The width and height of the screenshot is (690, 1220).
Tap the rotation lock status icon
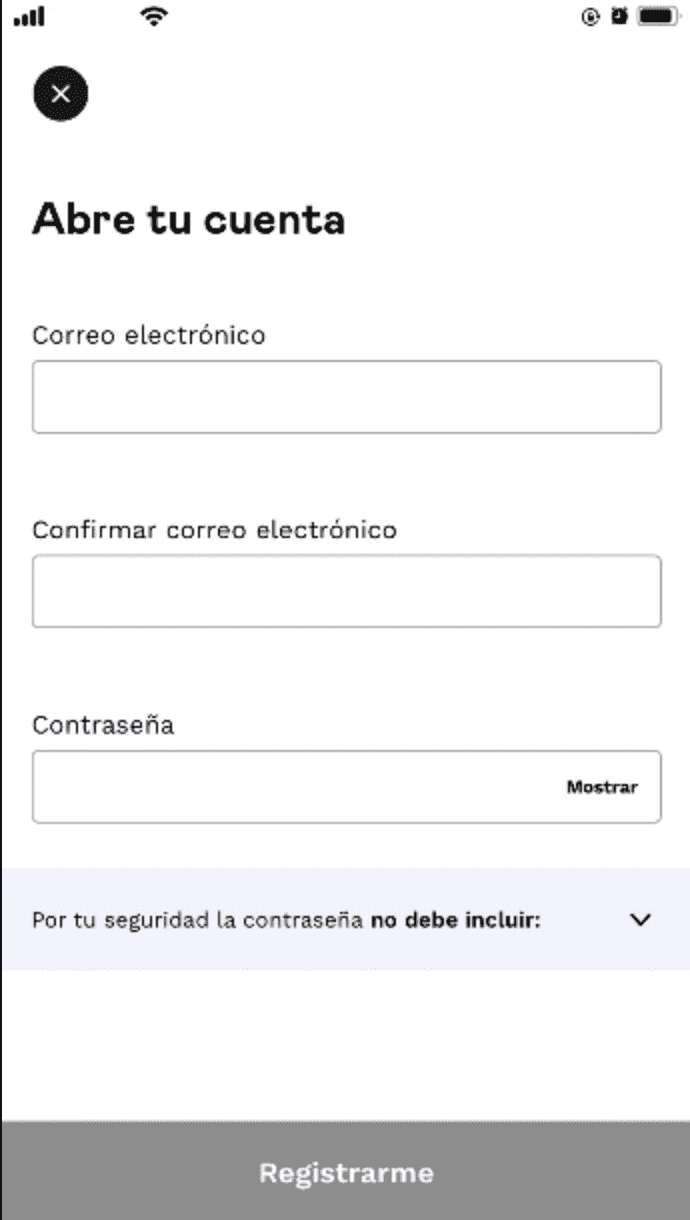pyautogui.click(x=591, y=17)
